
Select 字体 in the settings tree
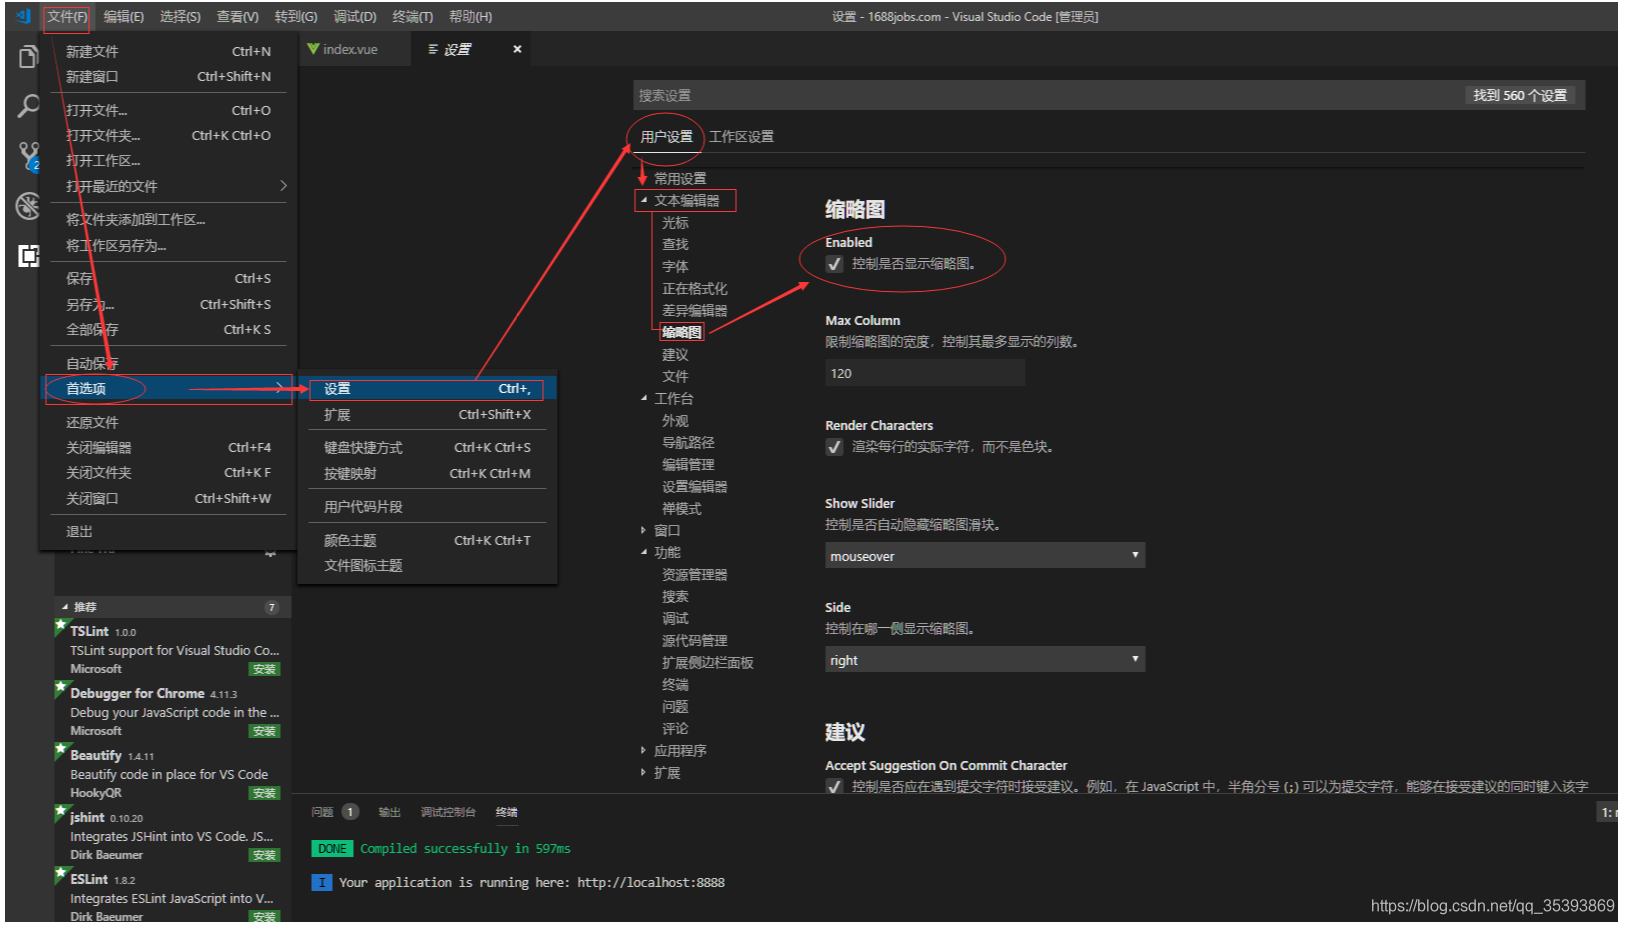pos(675,266)
